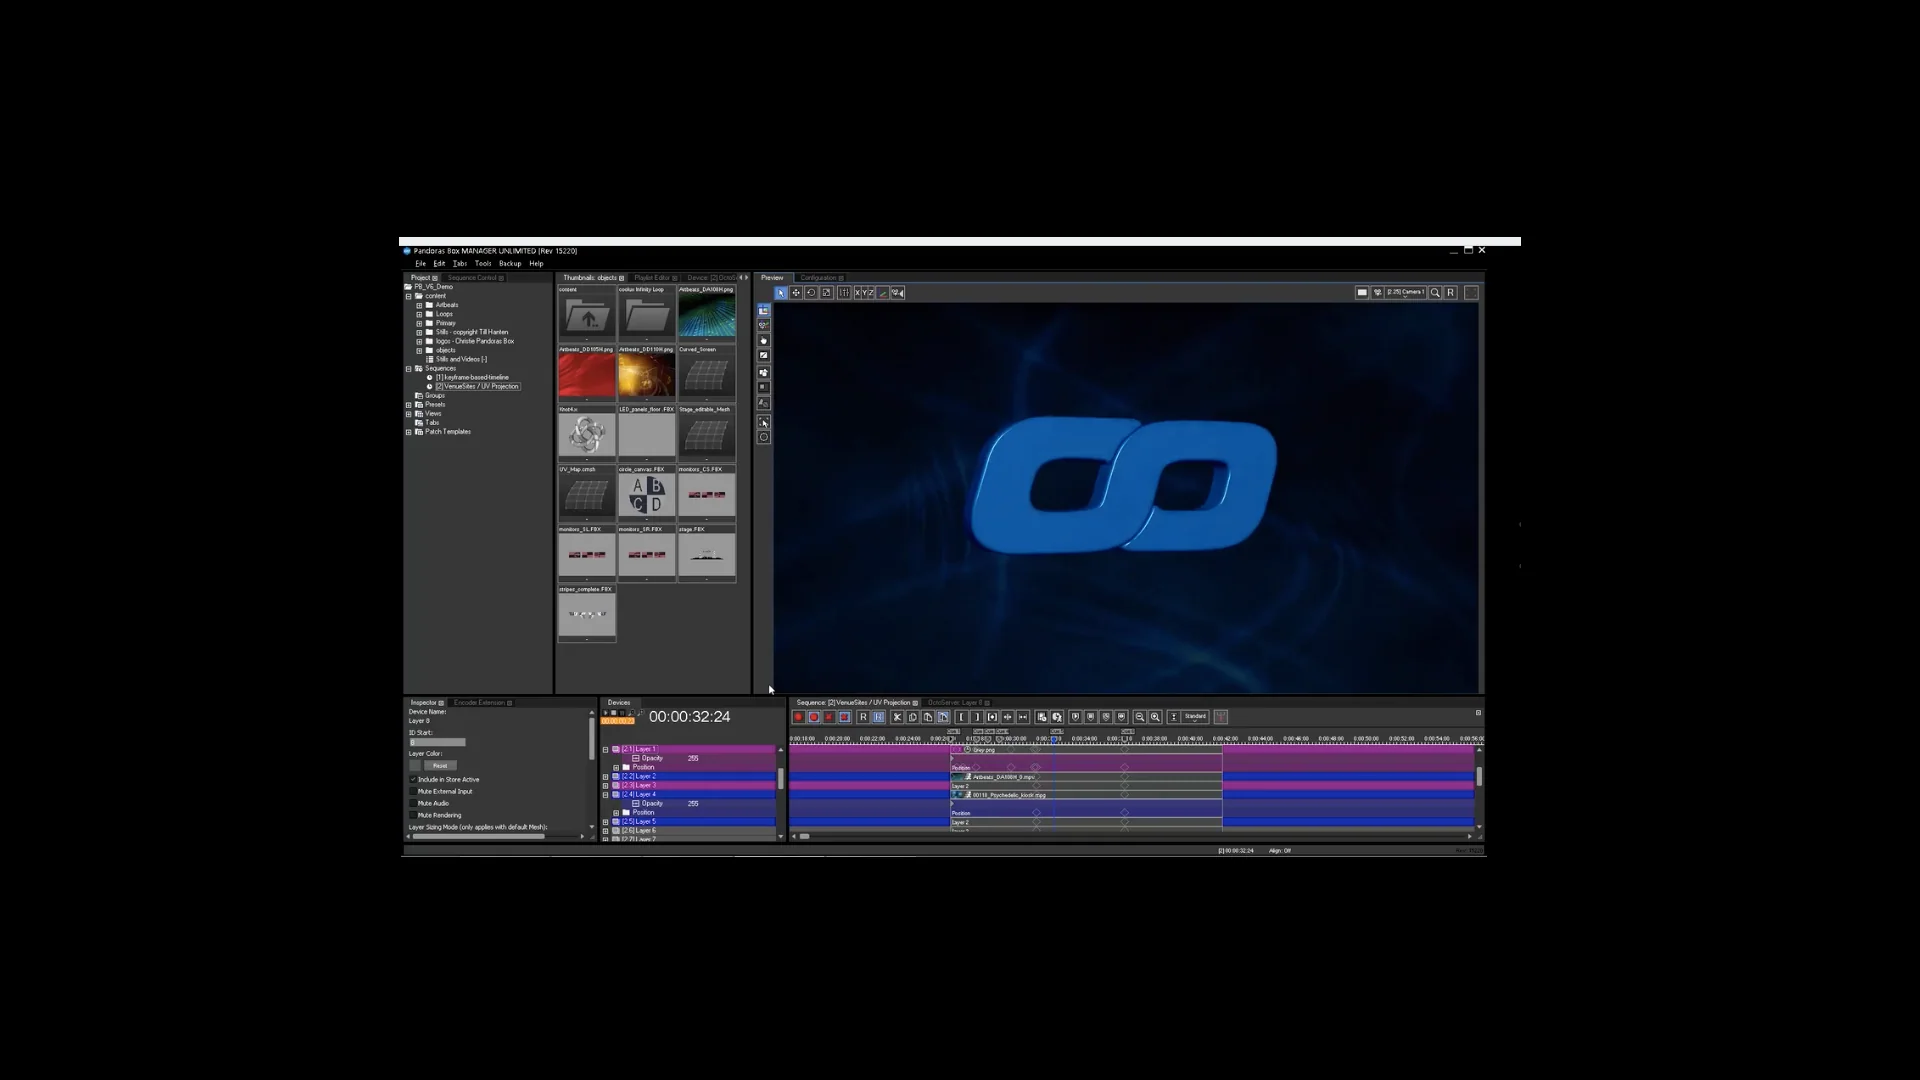This screenshot has width=1920, height=1080.
Task: Collapse Layer 1 in Devices panel
Action: 605,750
